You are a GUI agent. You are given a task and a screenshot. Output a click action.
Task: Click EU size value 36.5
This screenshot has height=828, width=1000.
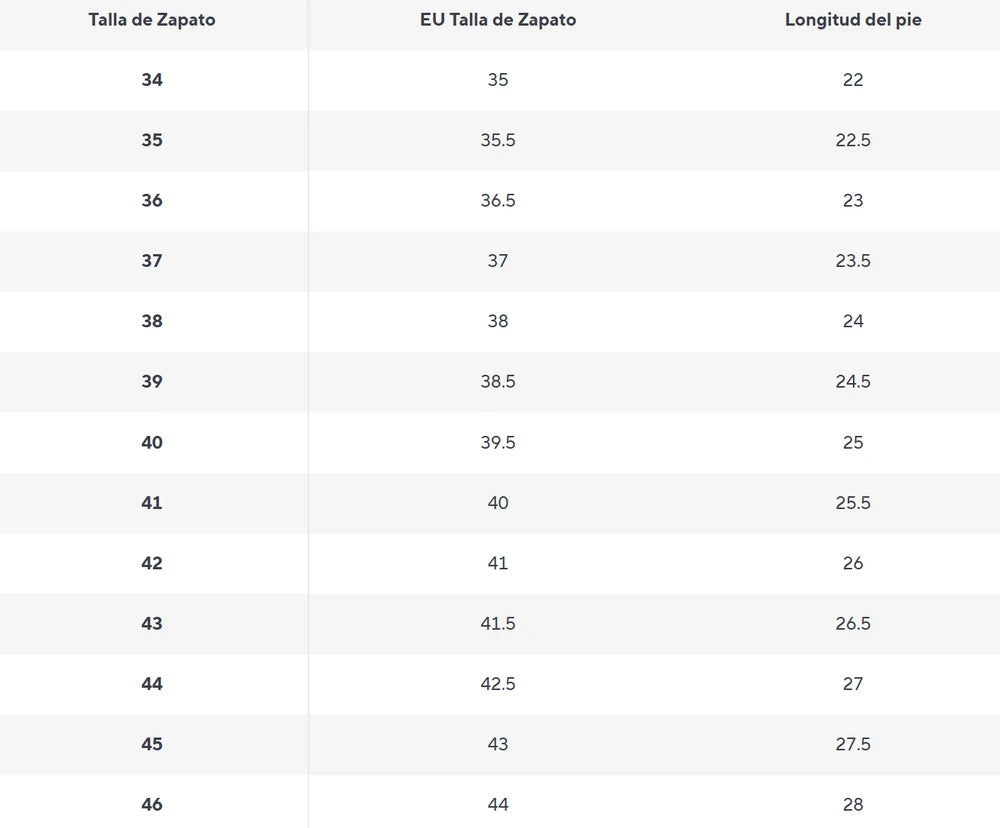pos(498,200)
